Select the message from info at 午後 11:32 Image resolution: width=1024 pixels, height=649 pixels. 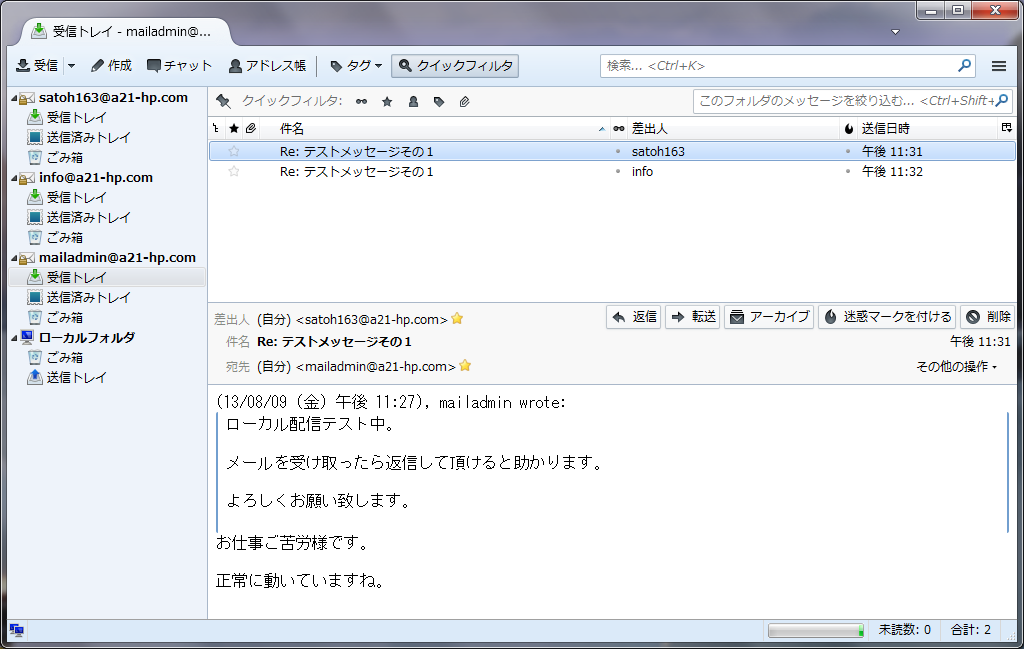tap(612, 172)
